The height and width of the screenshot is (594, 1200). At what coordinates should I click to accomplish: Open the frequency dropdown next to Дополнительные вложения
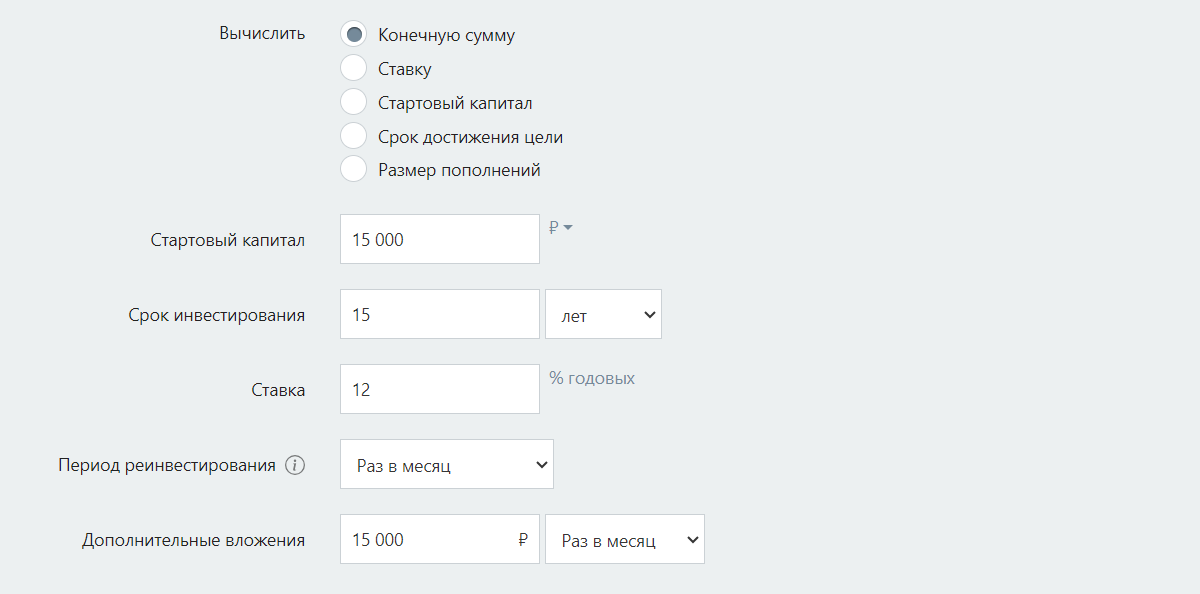point(624,539)
